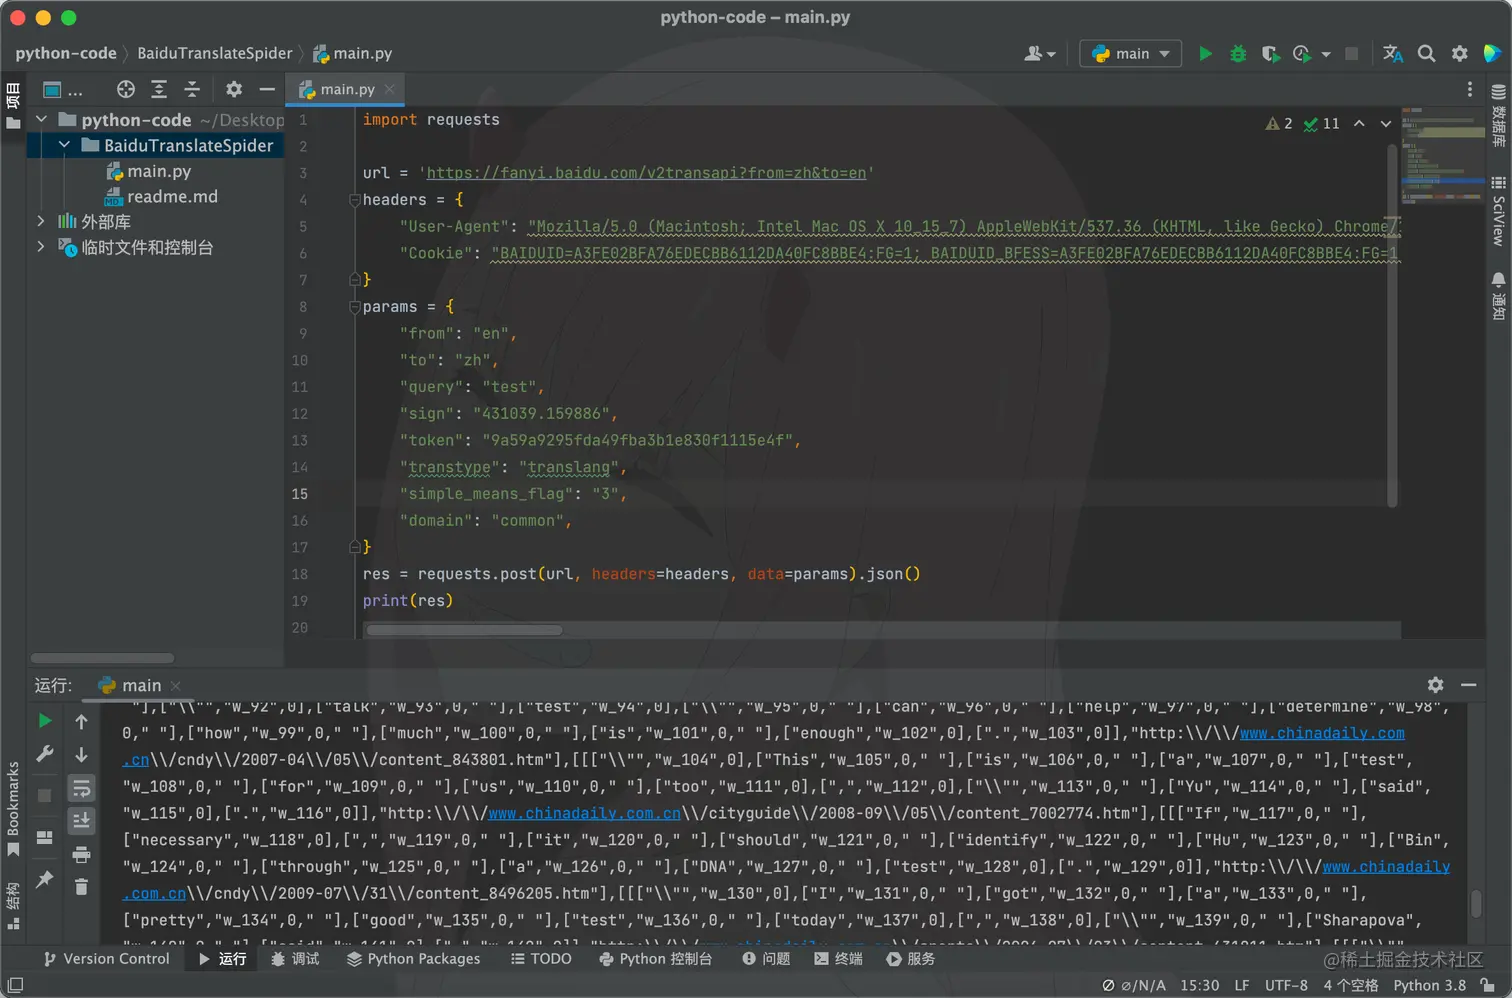This screenshot has width=1512, height=998.
Task: Open TODO tool window
Action: (x=541, y=958)
